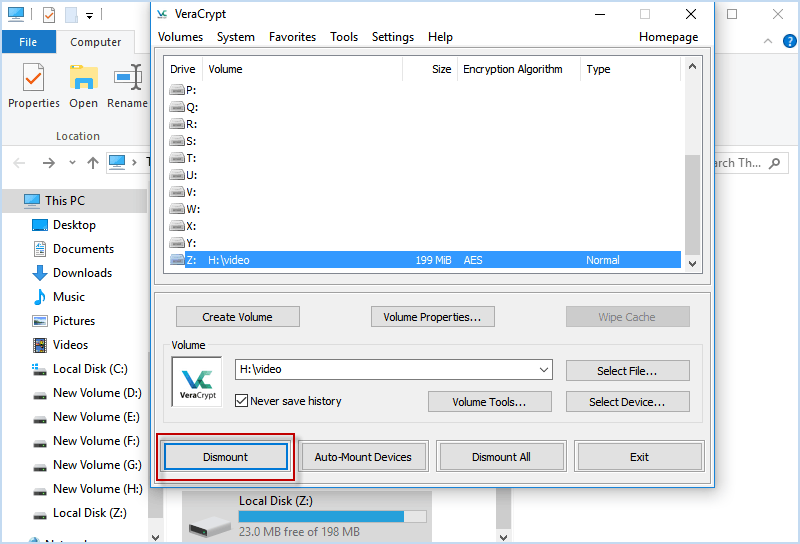Click address bar breadcrumb chevron after This PC icon
Screen dimensions: 800x544
pyautogui.click(x=134, y=163)
